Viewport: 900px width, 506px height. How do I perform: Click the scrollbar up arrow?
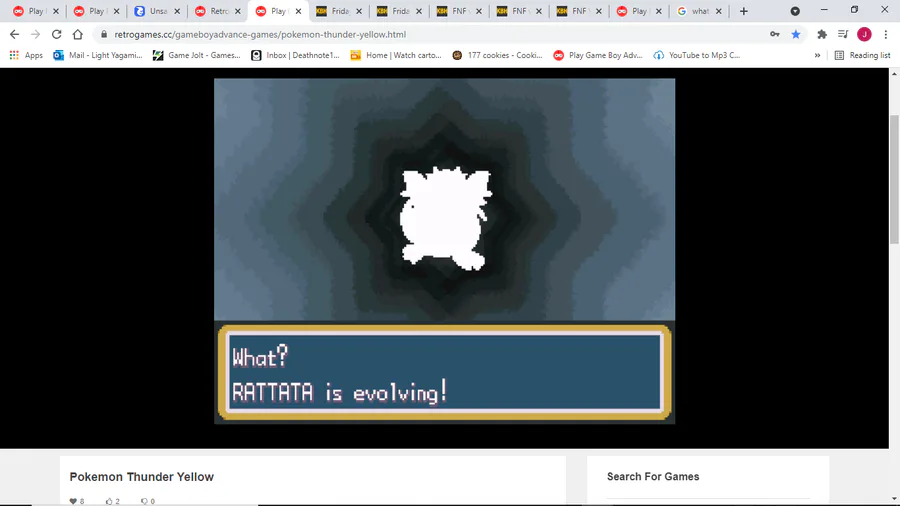point(894,73)
